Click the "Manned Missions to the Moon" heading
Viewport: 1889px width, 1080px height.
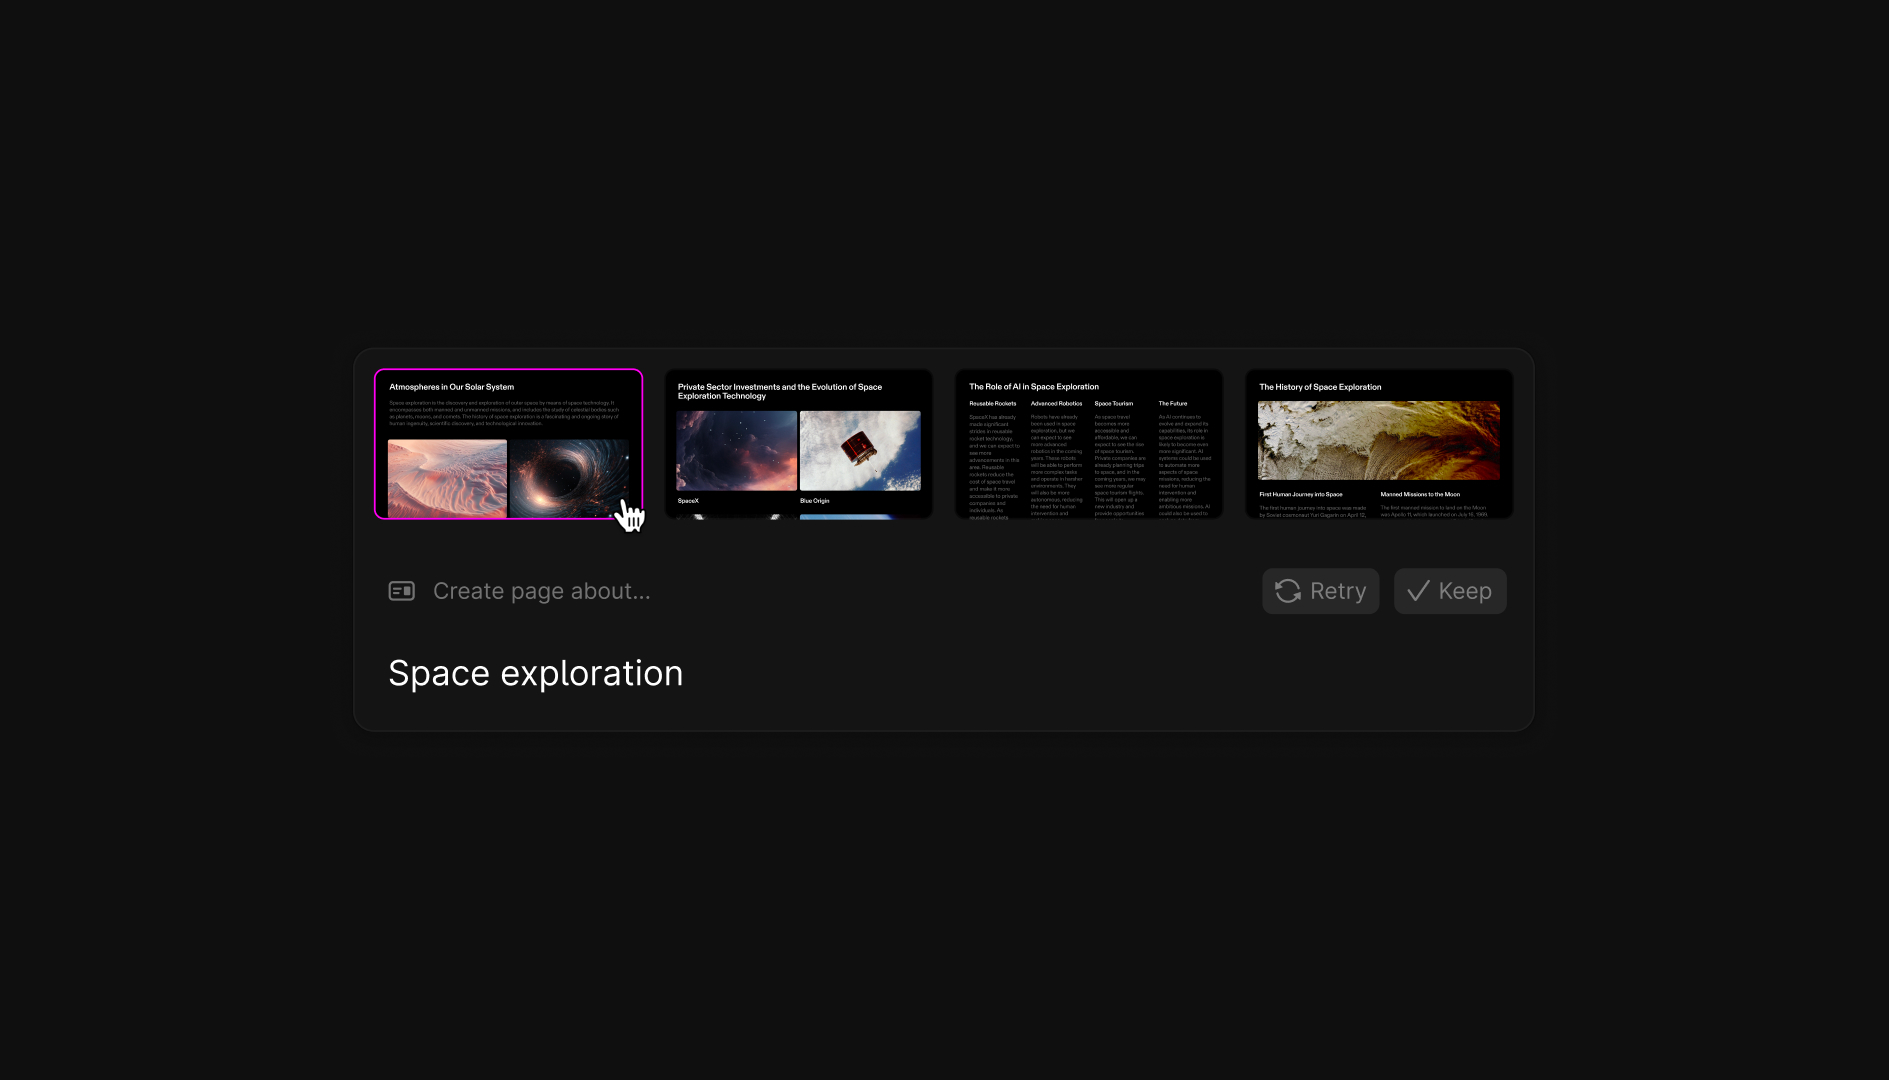pos(1419,494)
